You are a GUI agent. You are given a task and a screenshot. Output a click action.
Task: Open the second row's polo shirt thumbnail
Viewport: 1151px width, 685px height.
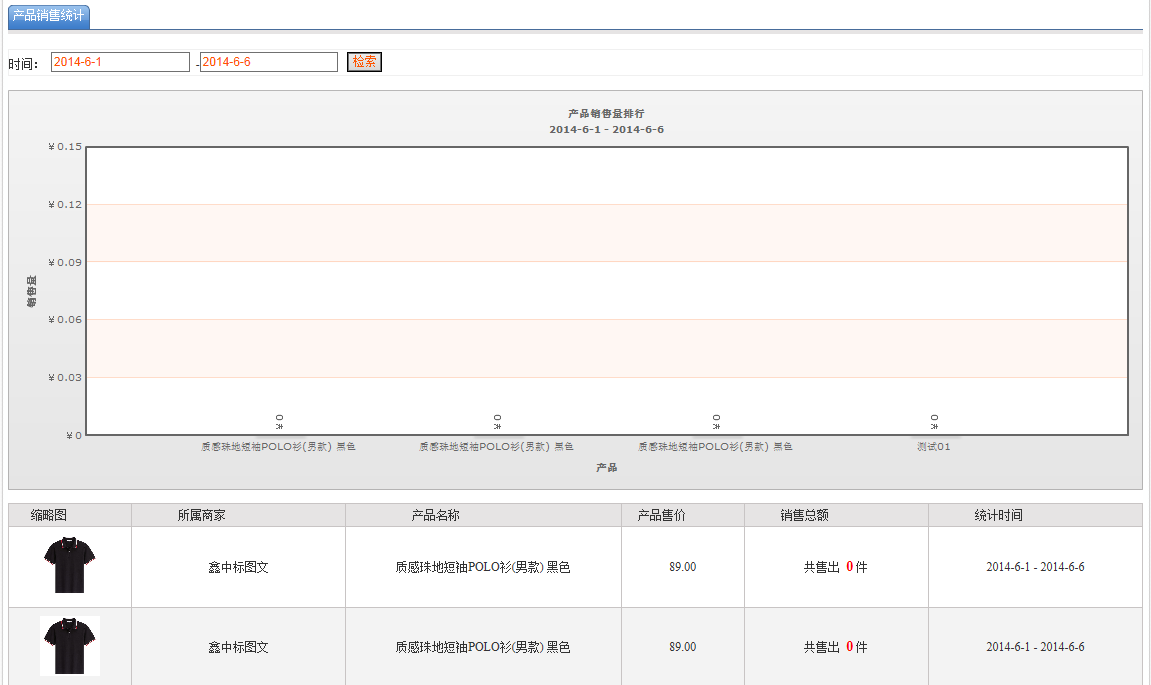(70, 646)
